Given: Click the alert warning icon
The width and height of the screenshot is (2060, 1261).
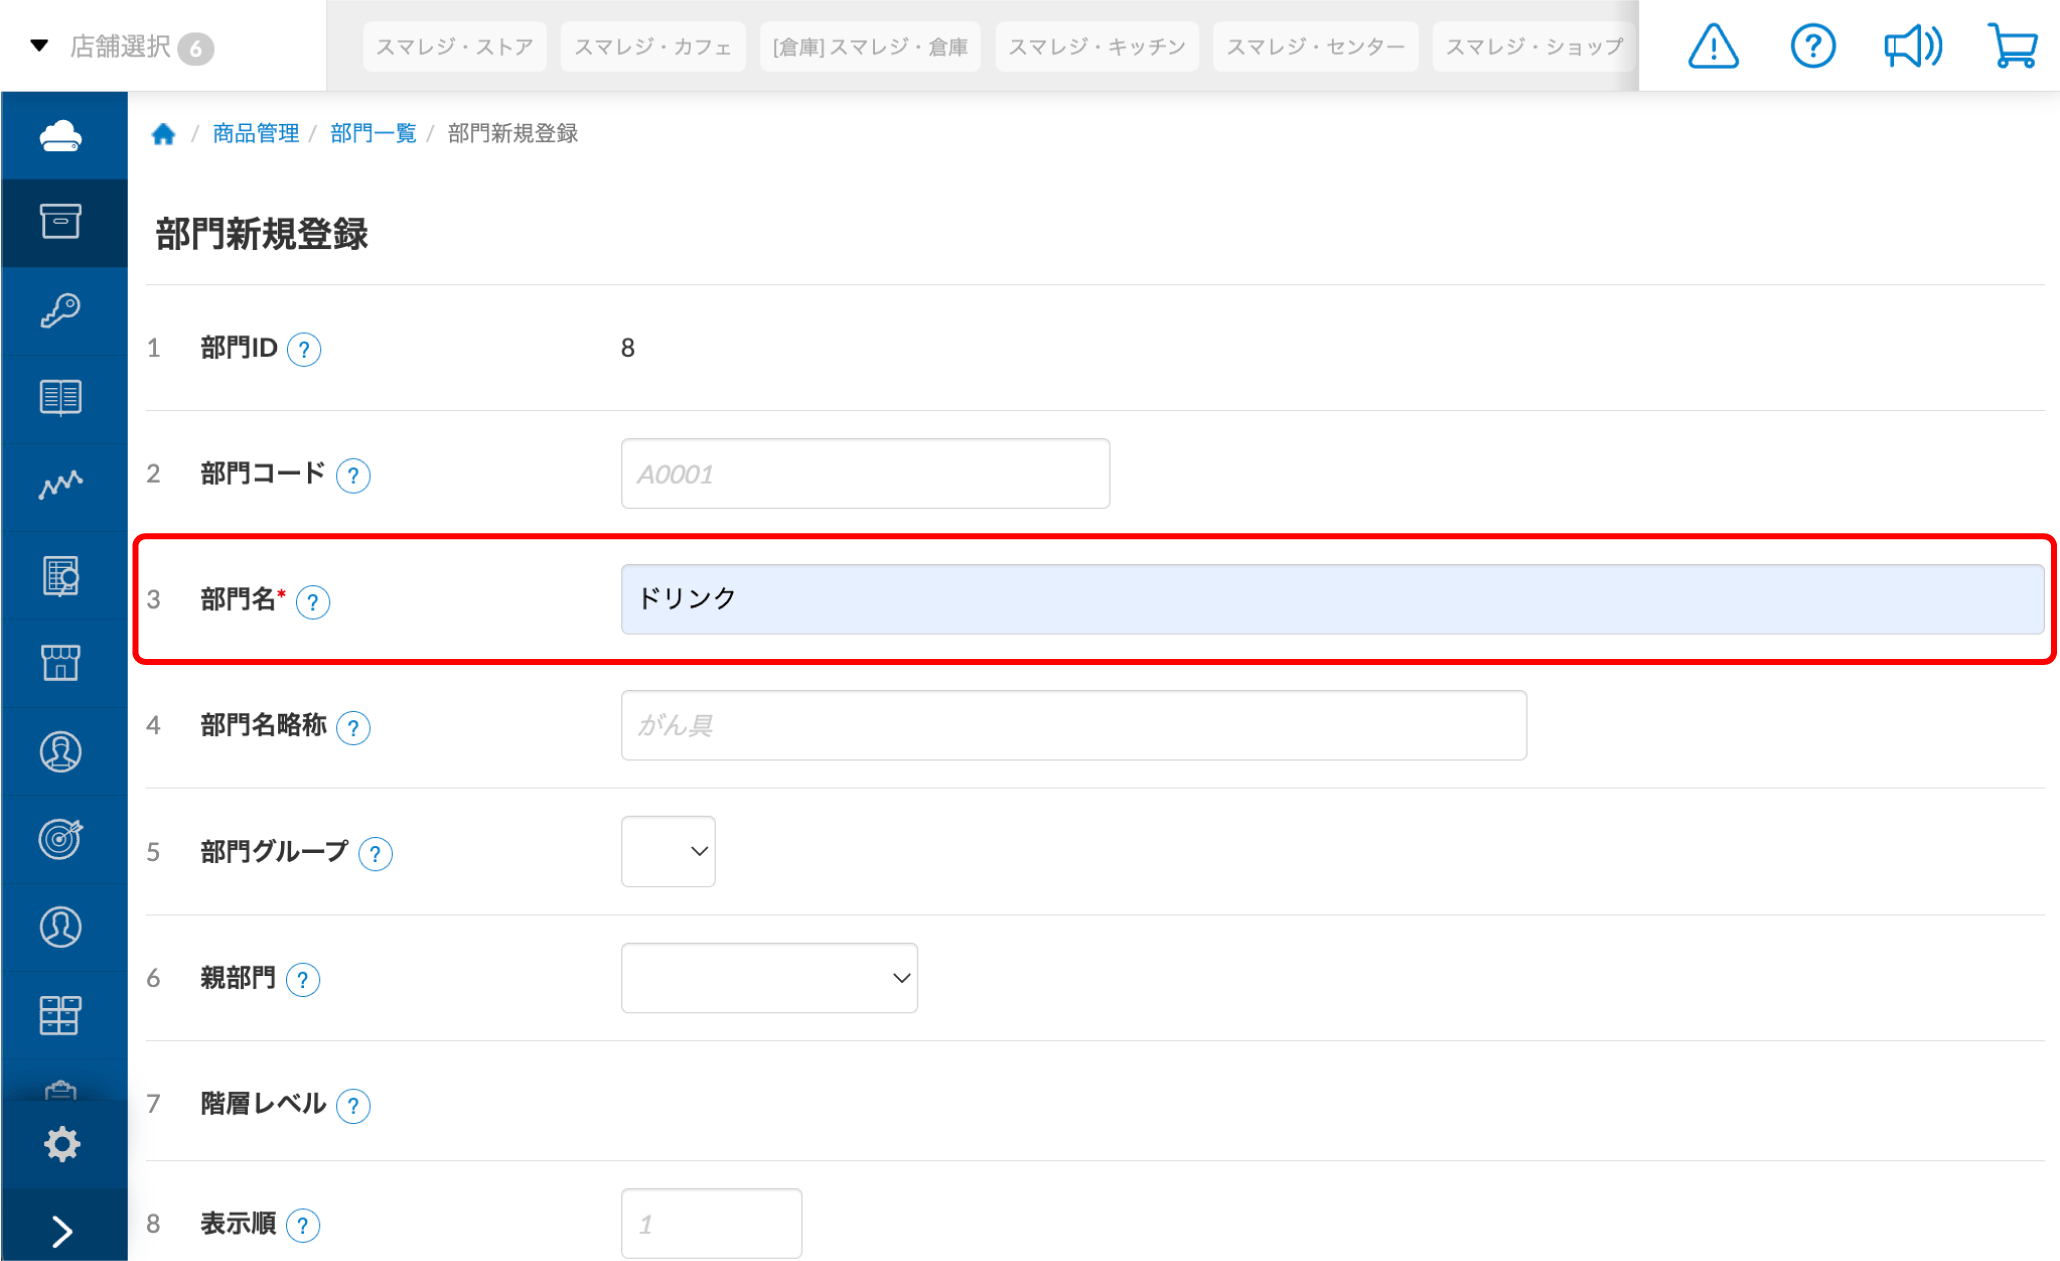Looking at the screenshot, I should coord(1712,45).
